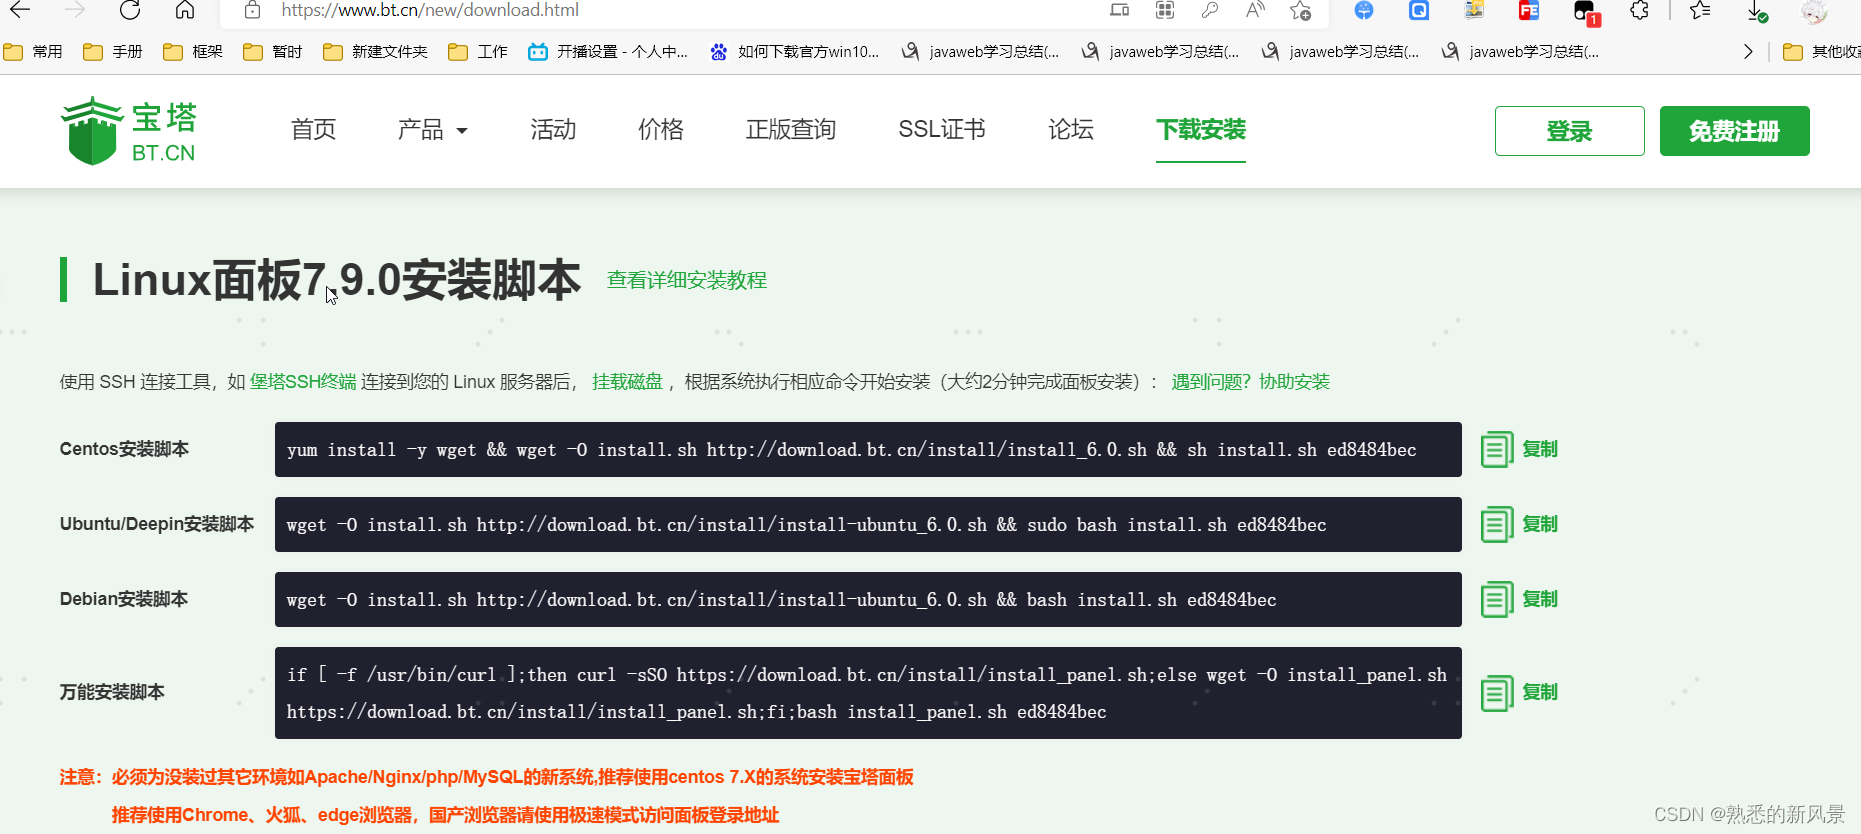Open 查看详细安装教程 link

point(687,281)
